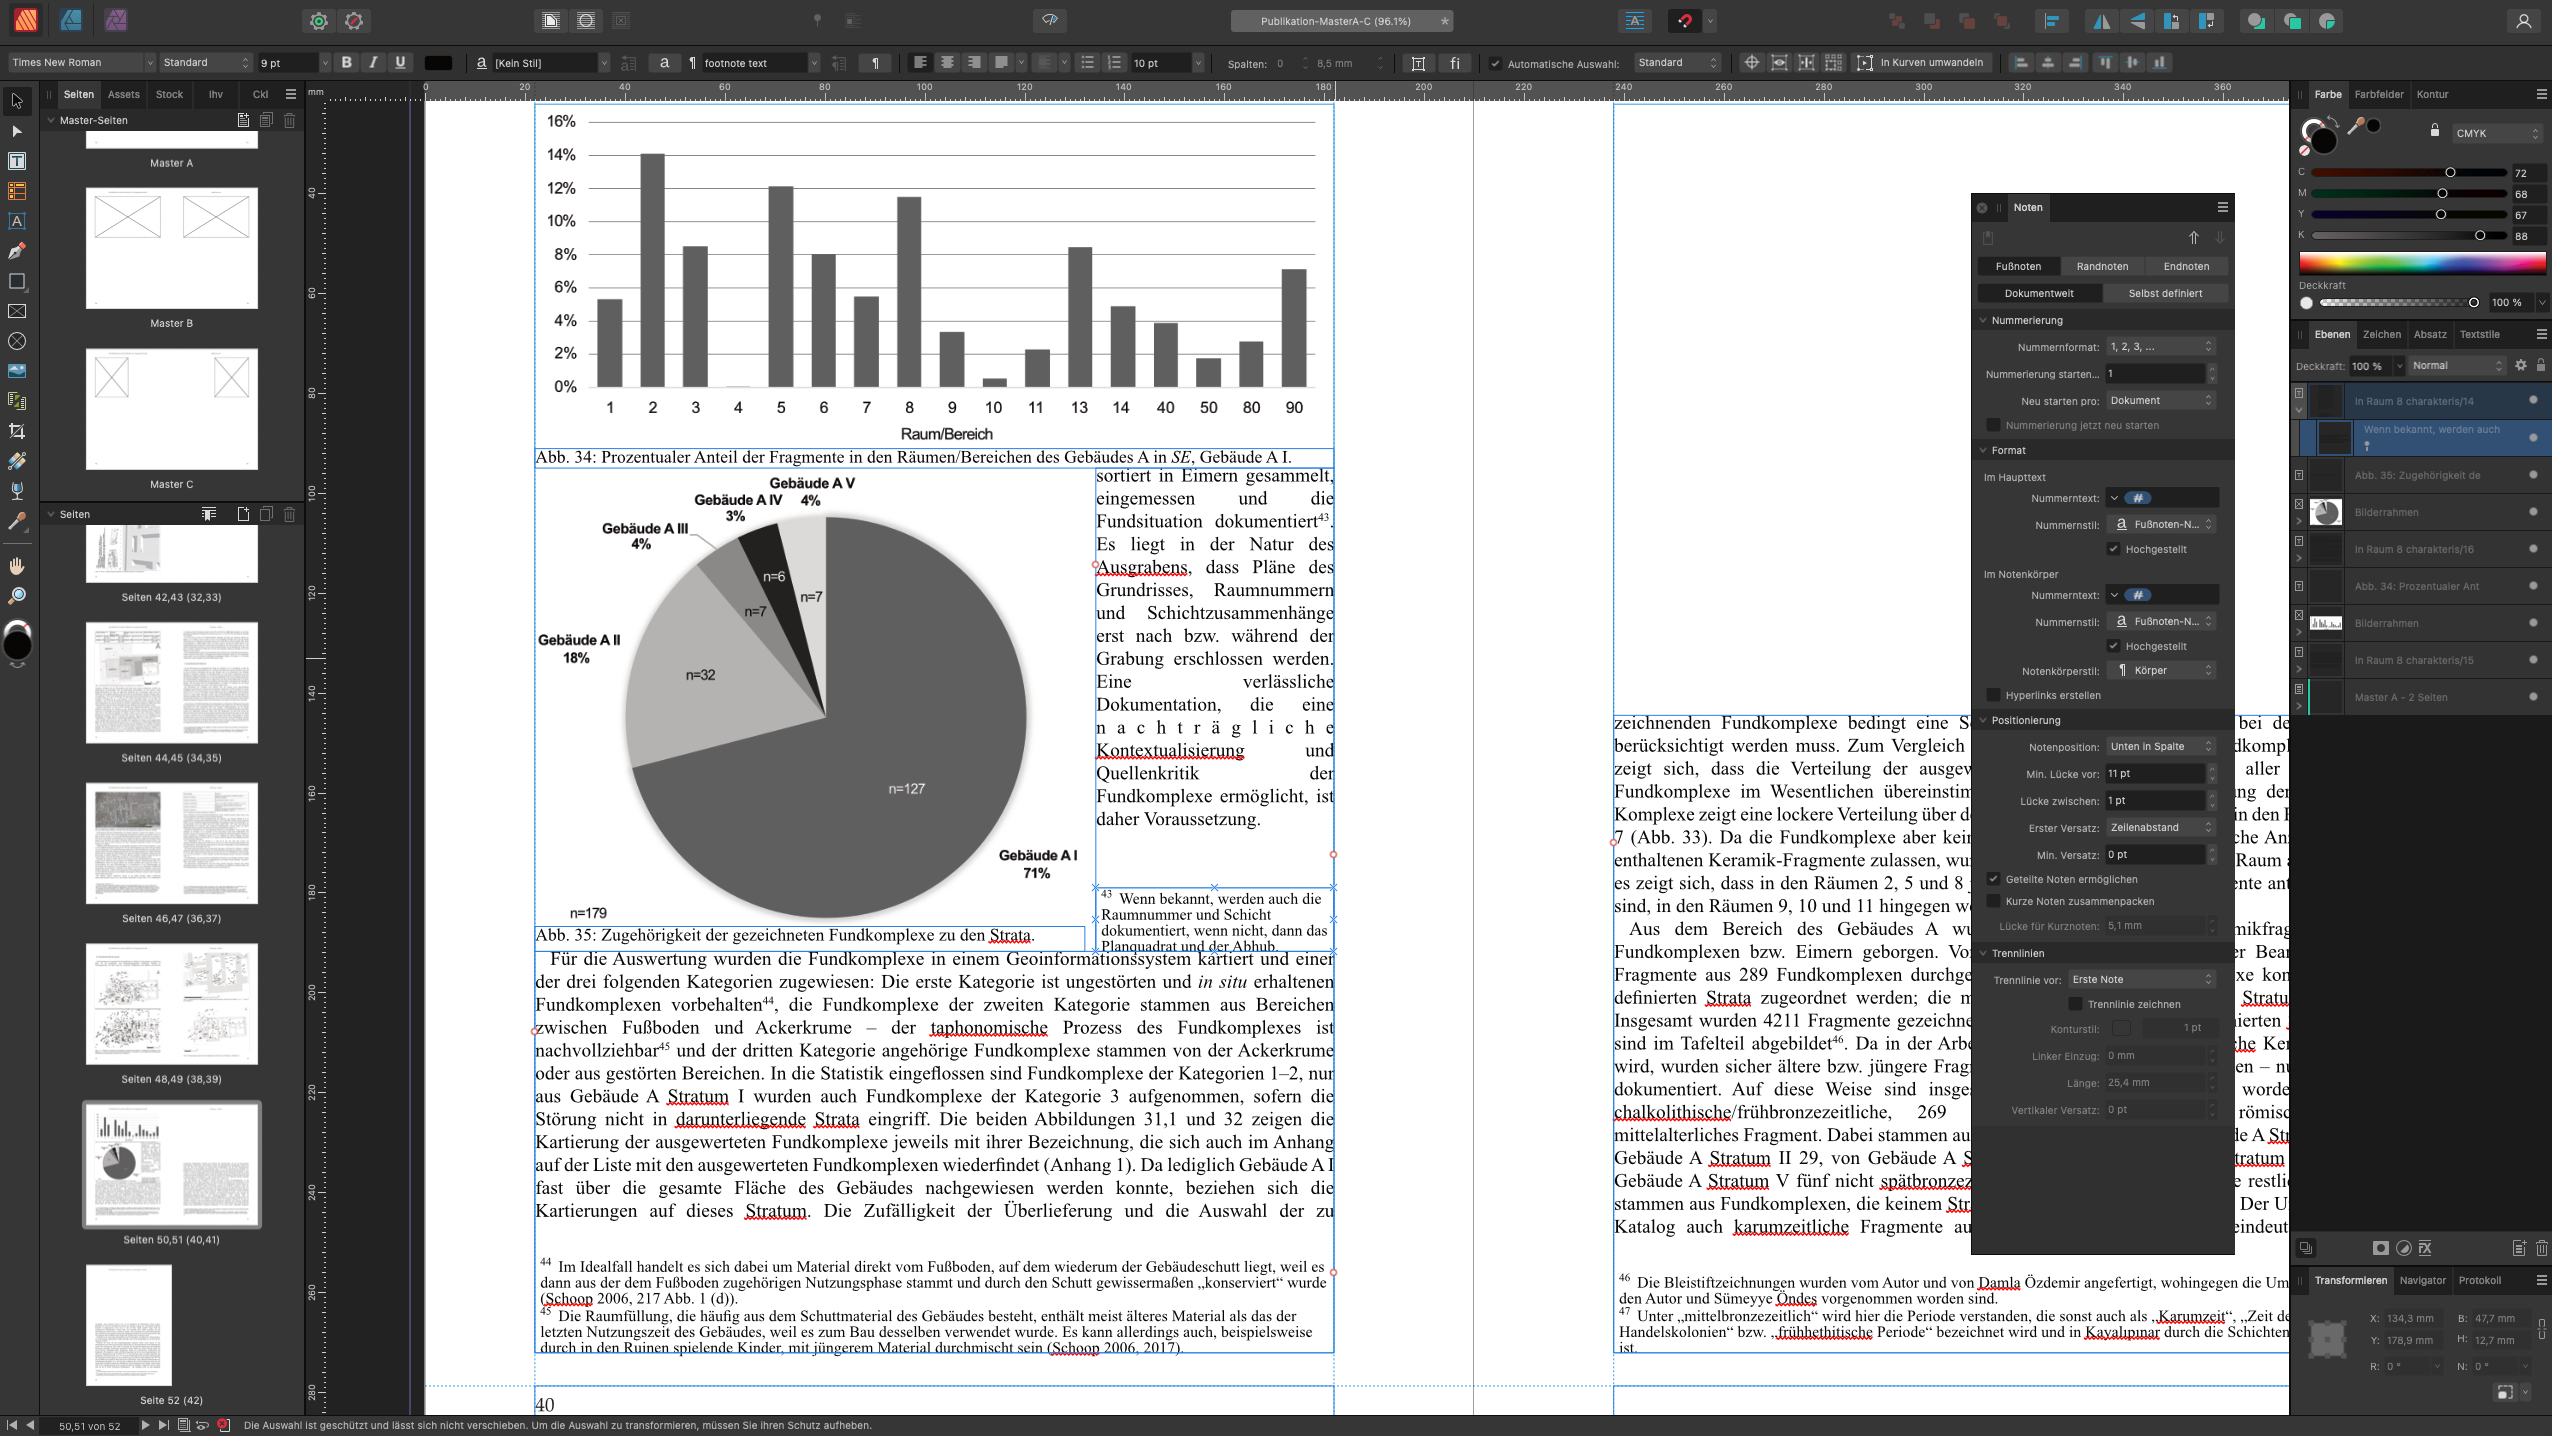Switch to the Navigator tab
The image size is (2552, 1436).
2422,1280
